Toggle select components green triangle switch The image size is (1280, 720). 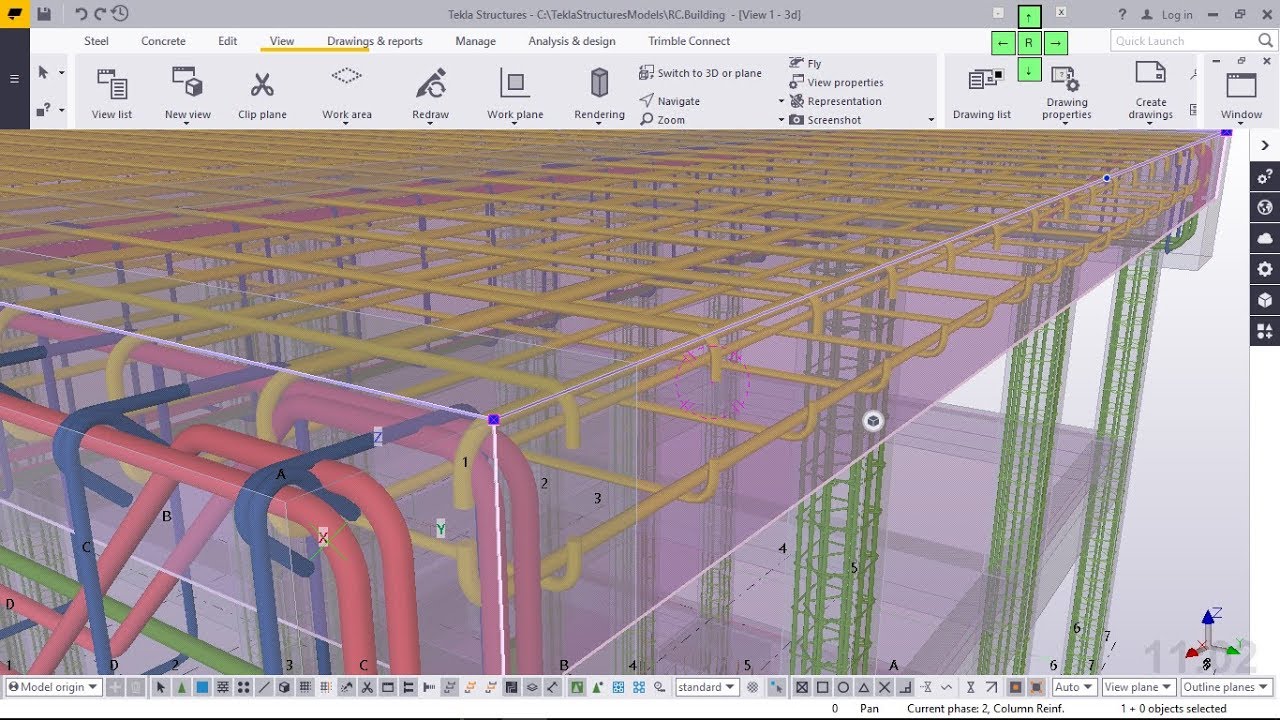point(181,687)
